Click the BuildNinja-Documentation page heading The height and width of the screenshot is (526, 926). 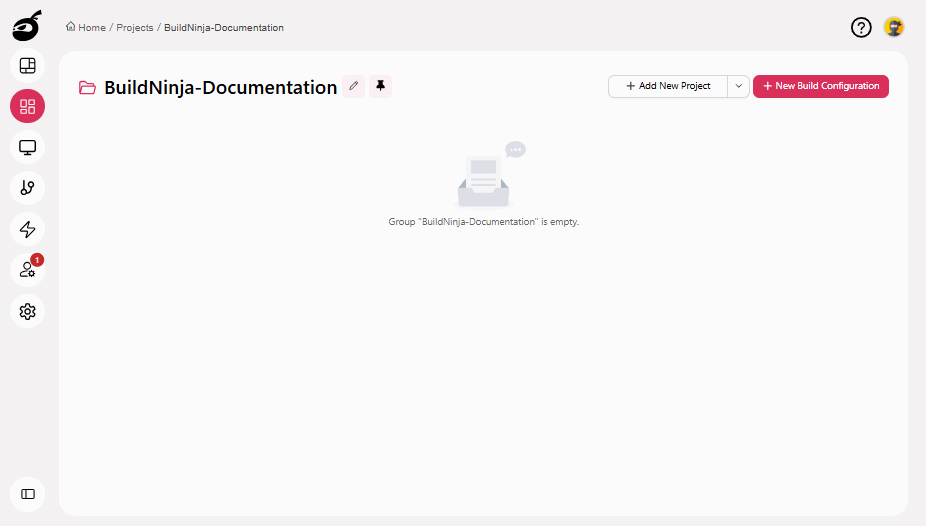coord(220,87)
